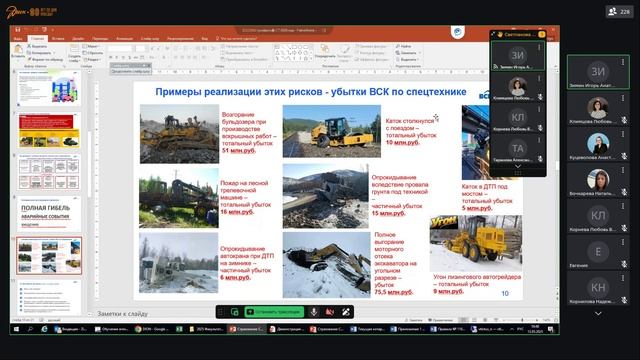Viewport: 640px width, 360px height.
Task: Switch to the Slide Show (Слайд-шоу) tab
Action: point(150,39)
